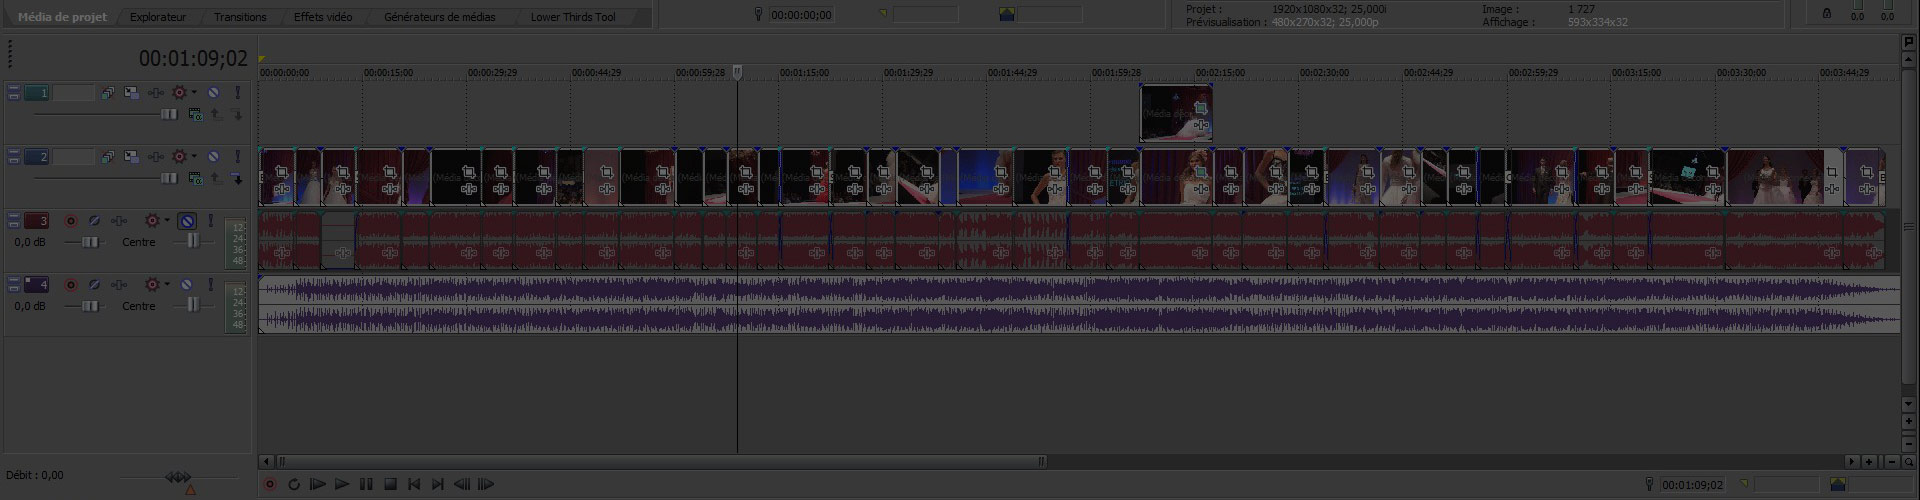This screenshot has width=1920, height=500.
Task: Click the playback rate scrub control
Action: 178,478
